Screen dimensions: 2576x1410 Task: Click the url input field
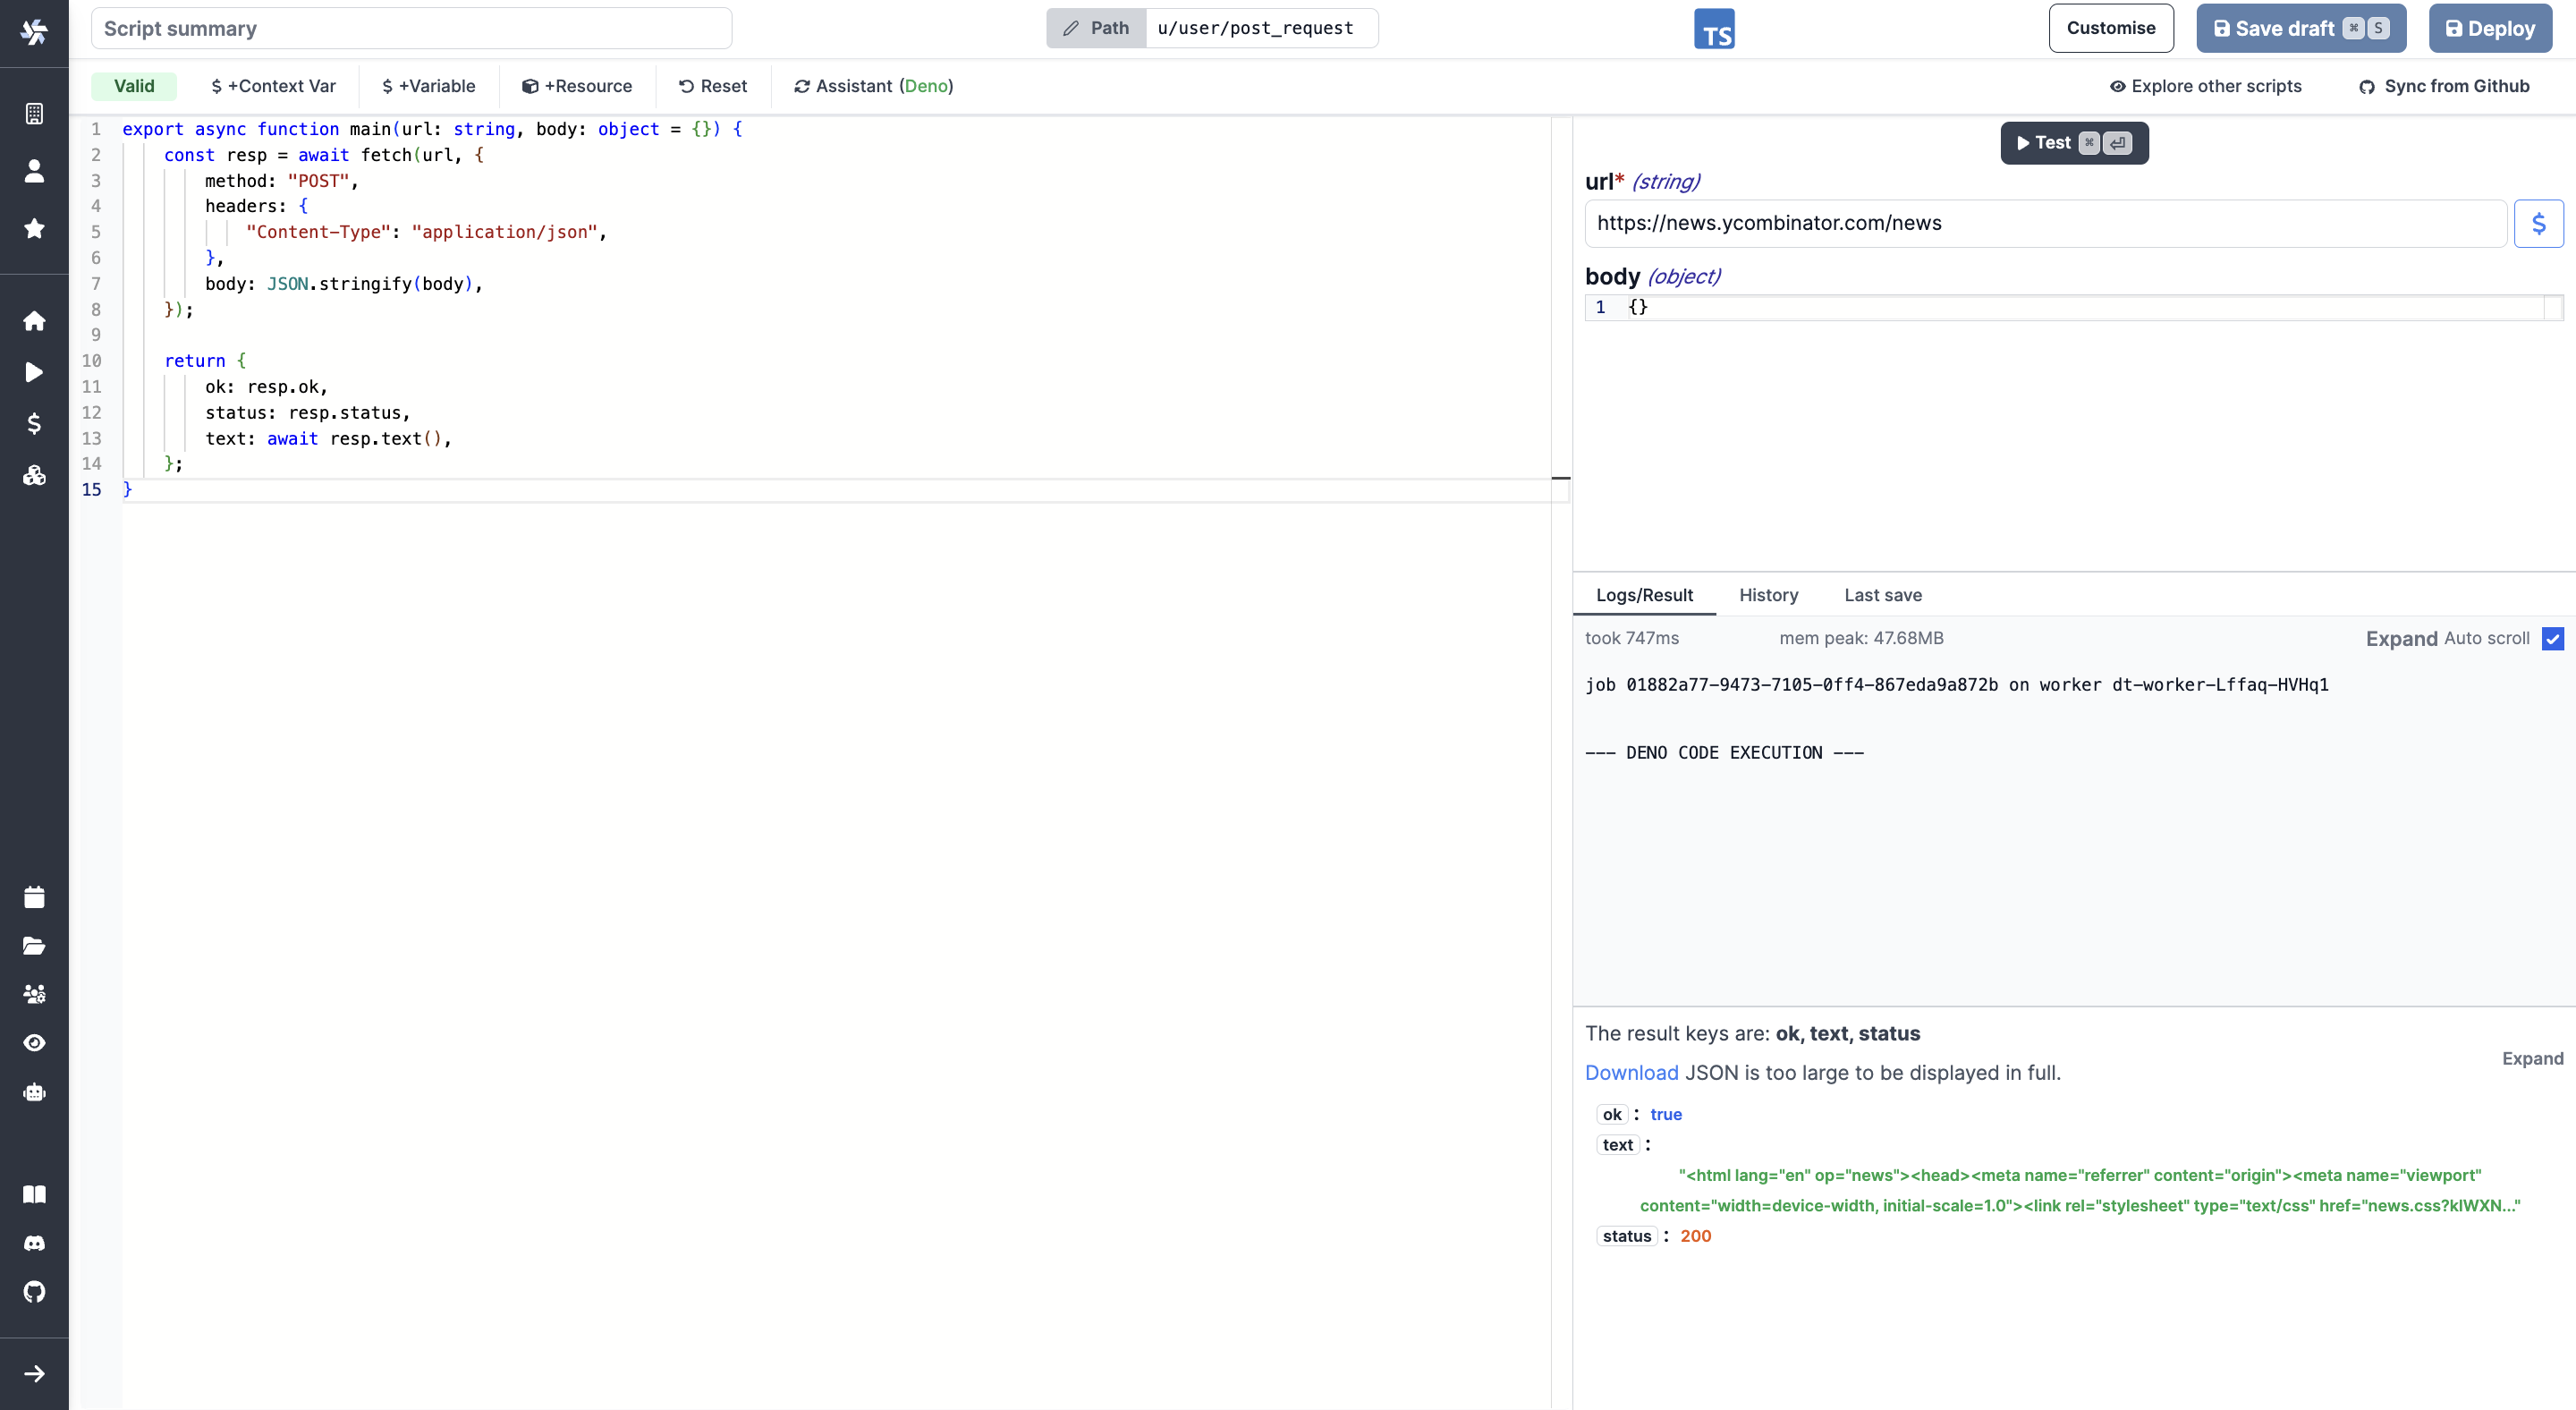(2044, 223)
